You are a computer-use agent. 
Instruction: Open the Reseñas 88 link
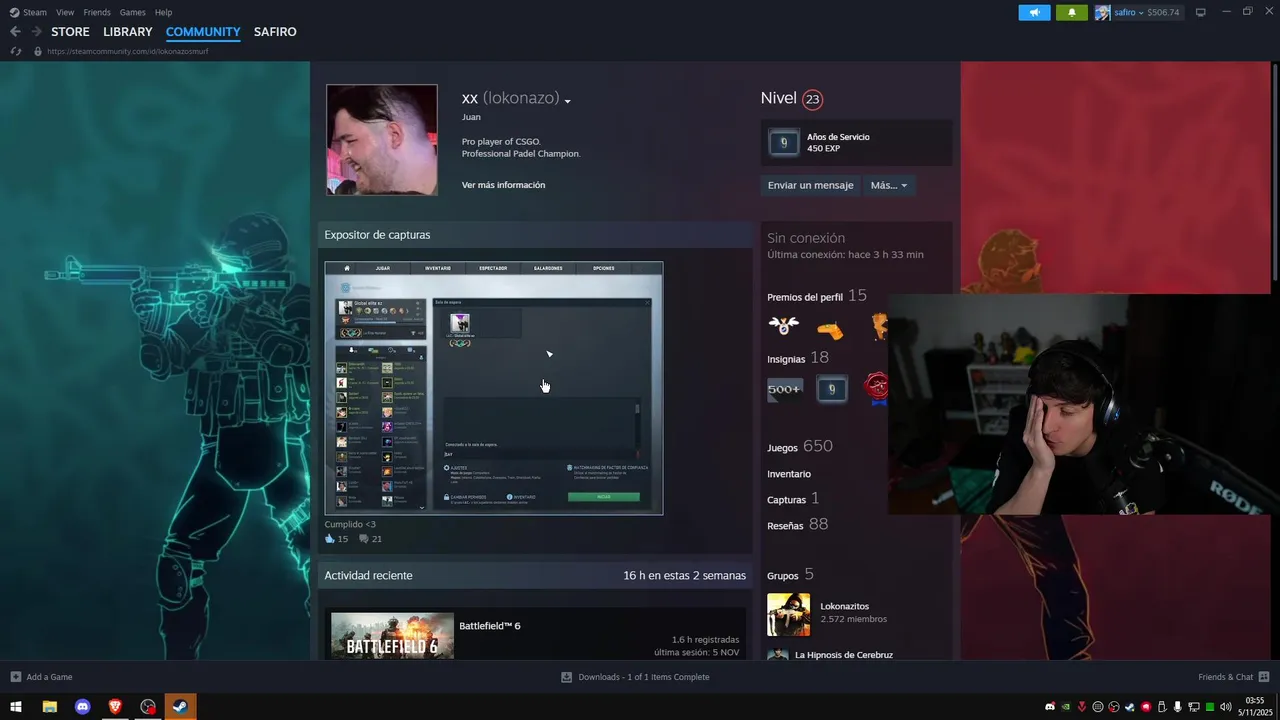pos(798,525)
